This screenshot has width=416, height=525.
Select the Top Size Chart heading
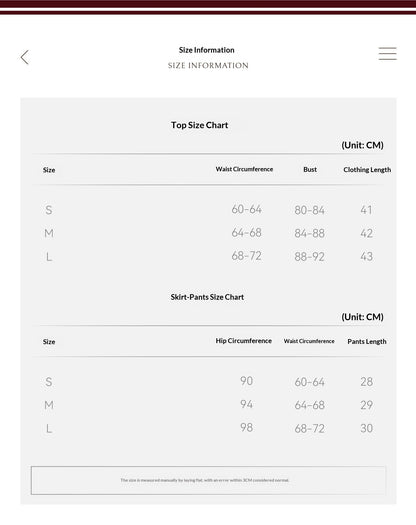pos(200,125)
